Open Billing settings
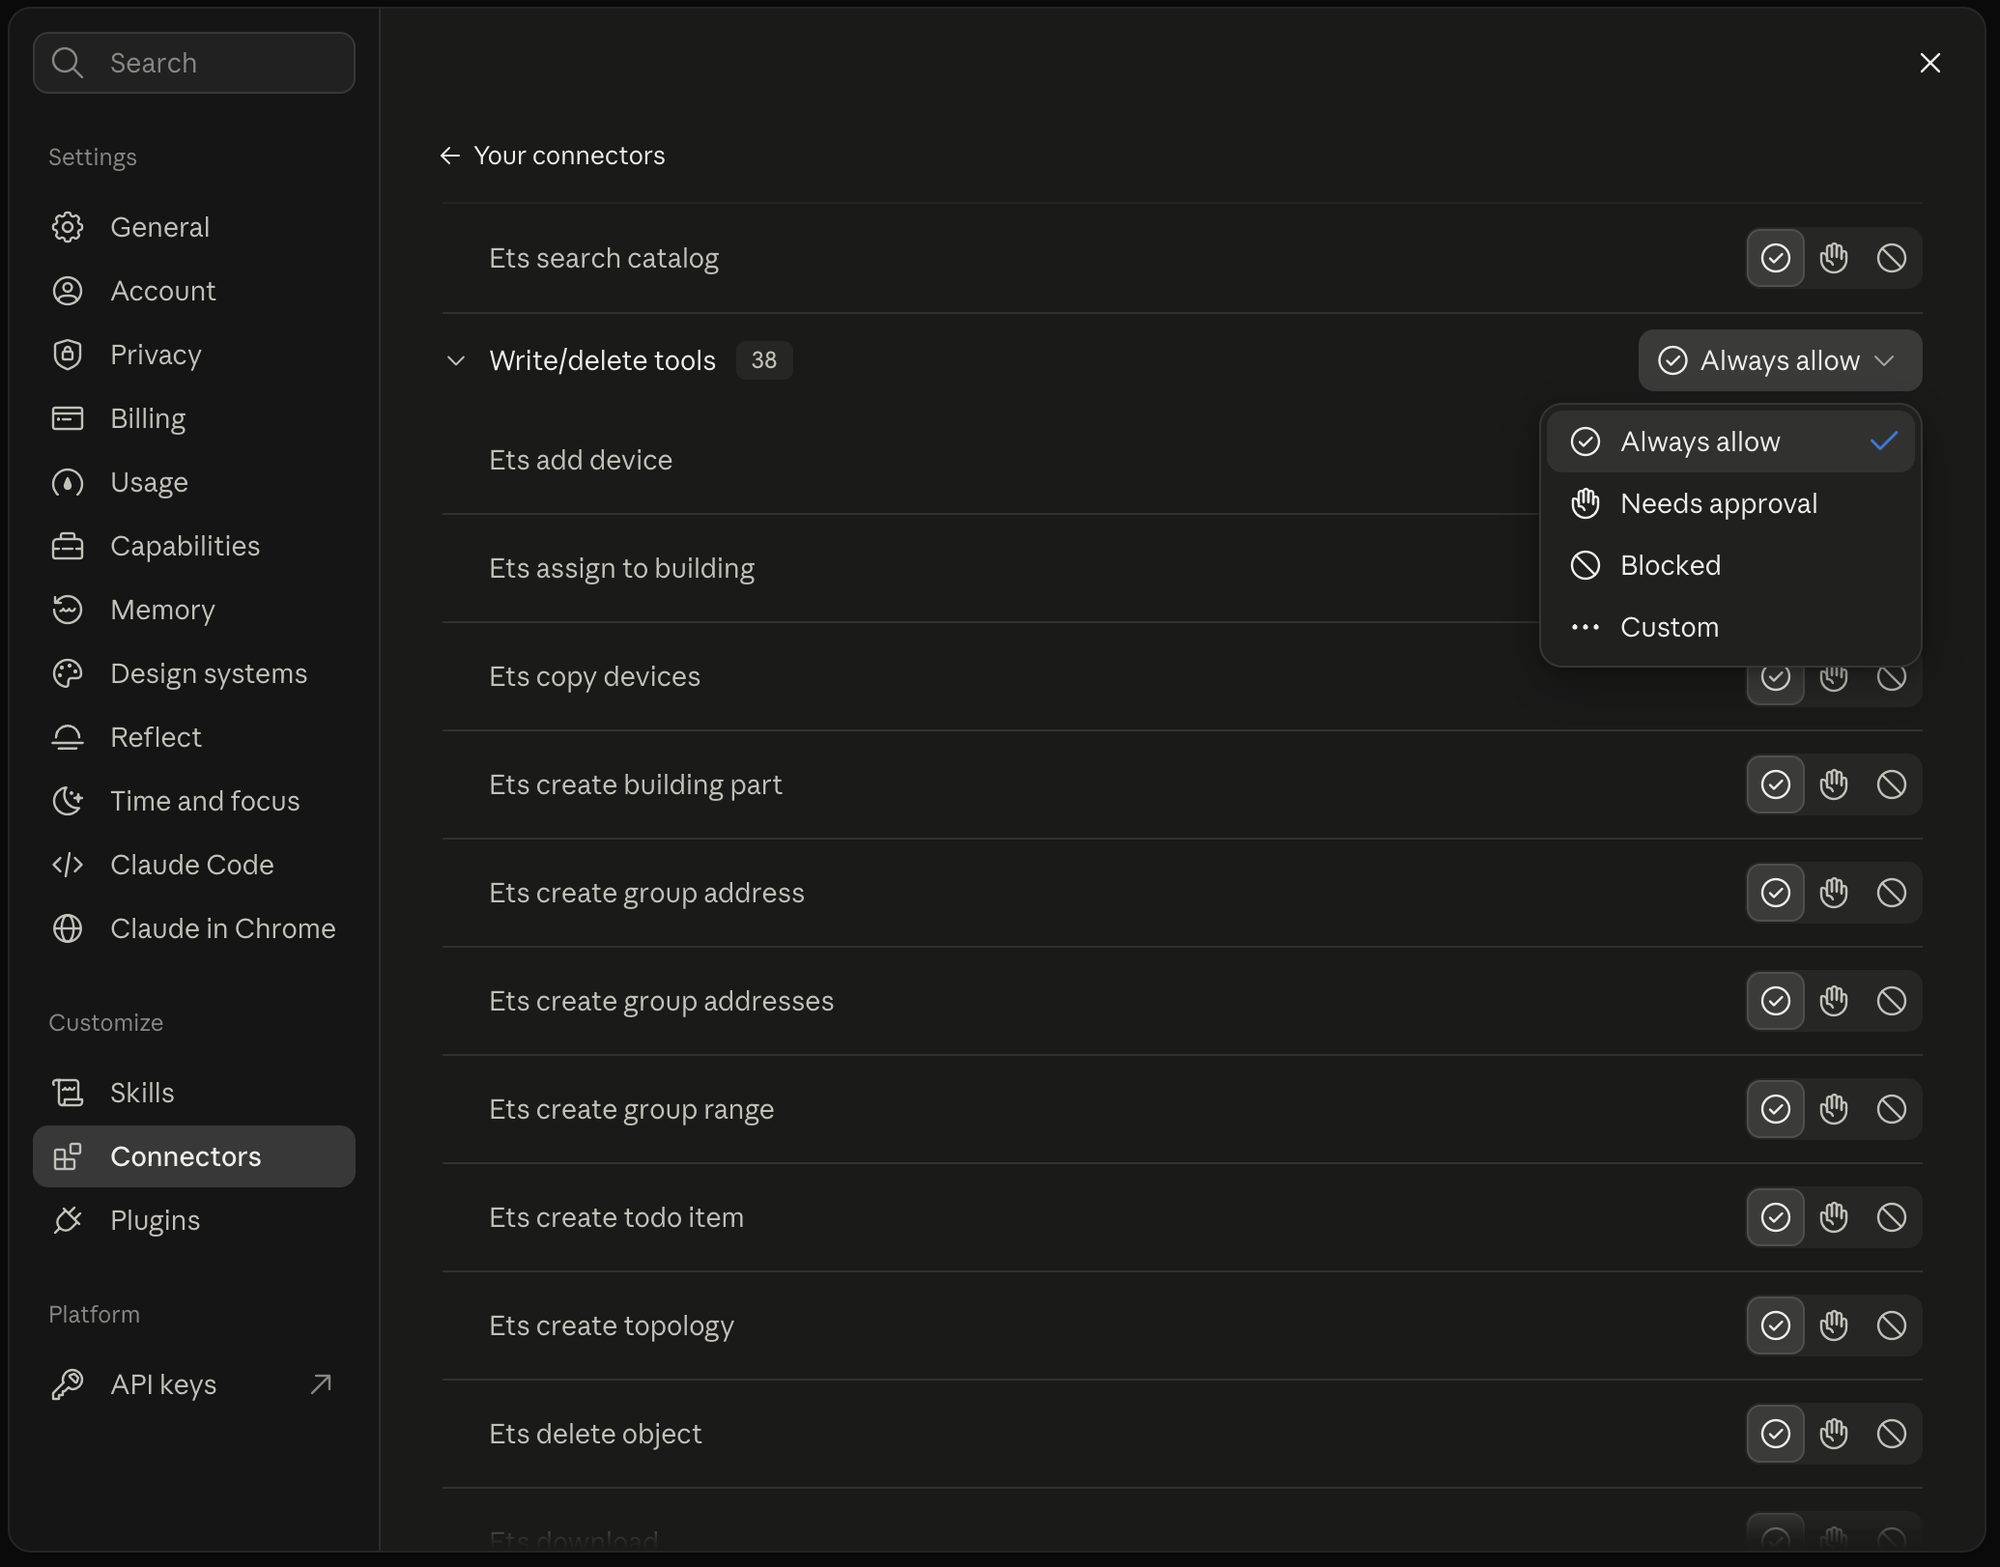 click(x=194, y=418)
